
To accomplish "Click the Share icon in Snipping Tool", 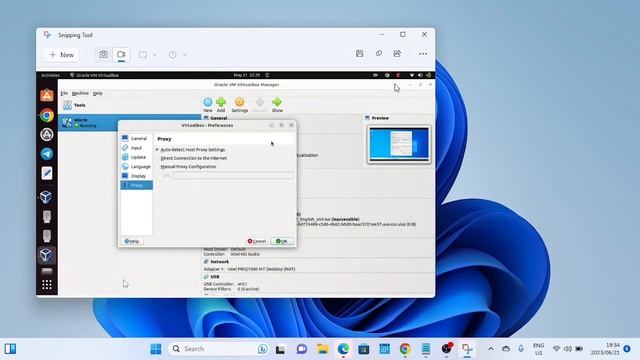I will [397, 53].
